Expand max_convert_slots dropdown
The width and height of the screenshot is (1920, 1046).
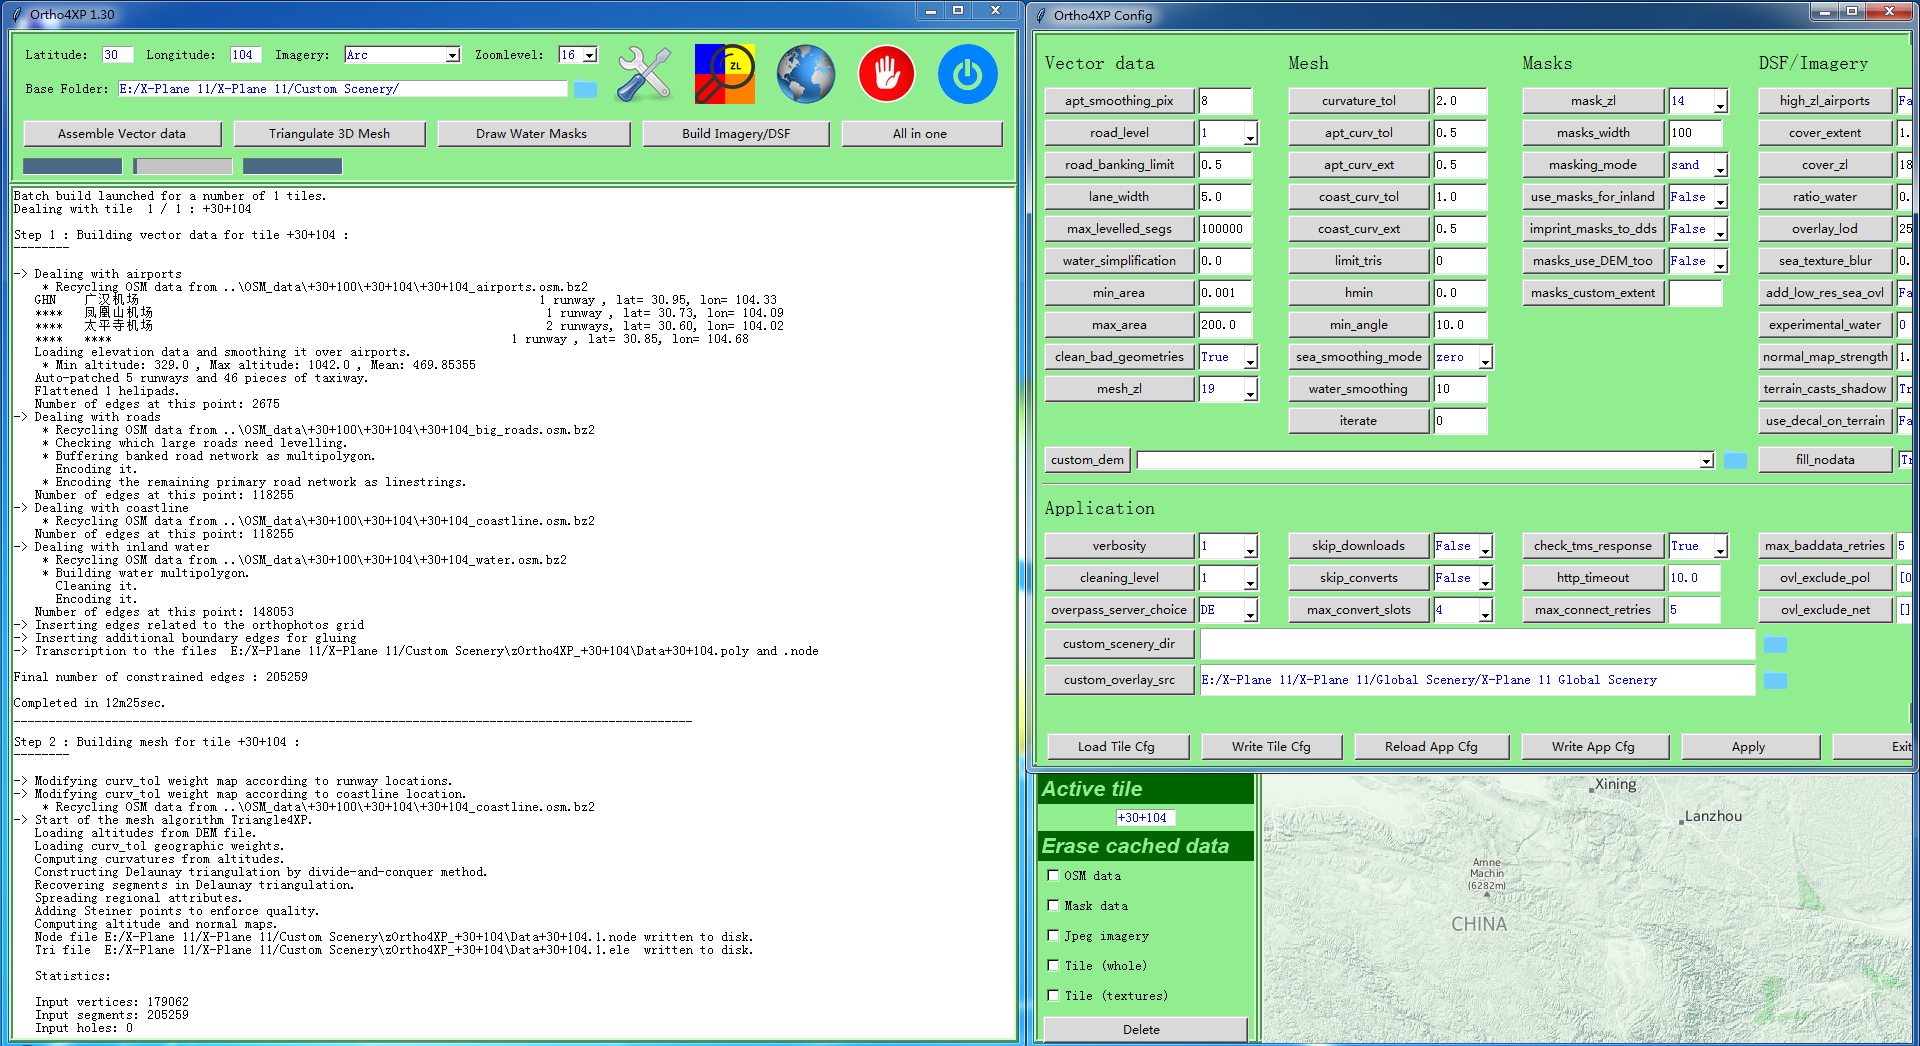(x=1485, y=610)
